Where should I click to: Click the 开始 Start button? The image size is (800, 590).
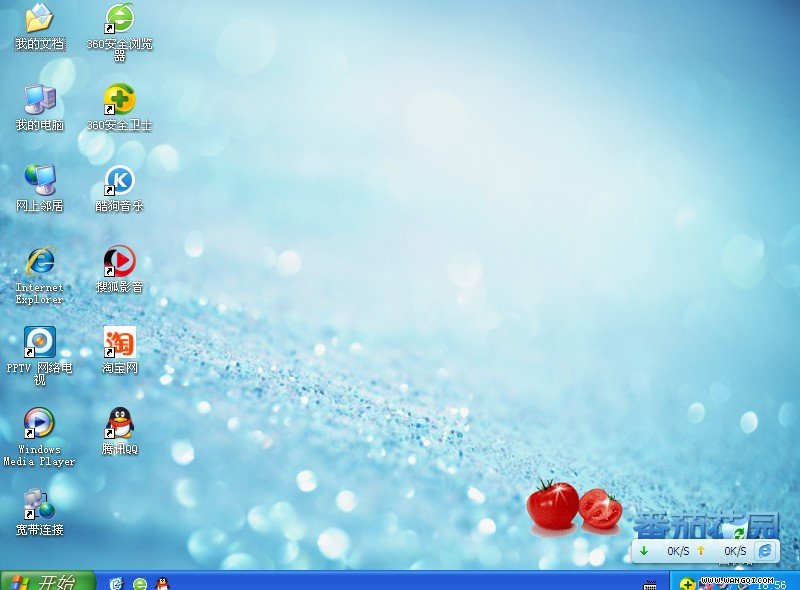pyautogui.click(x=47, y=581)
